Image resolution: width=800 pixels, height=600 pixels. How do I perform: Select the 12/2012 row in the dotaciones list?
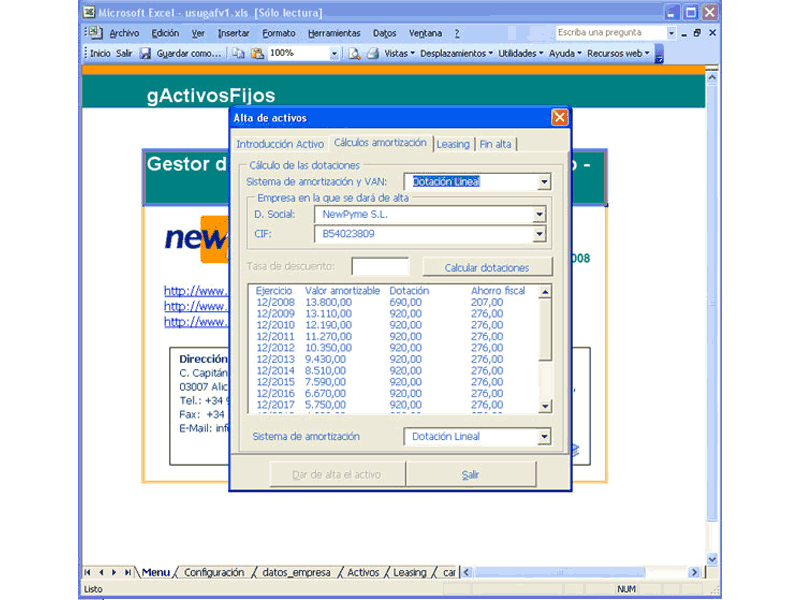pyautogui.click(x=393, y=348)
